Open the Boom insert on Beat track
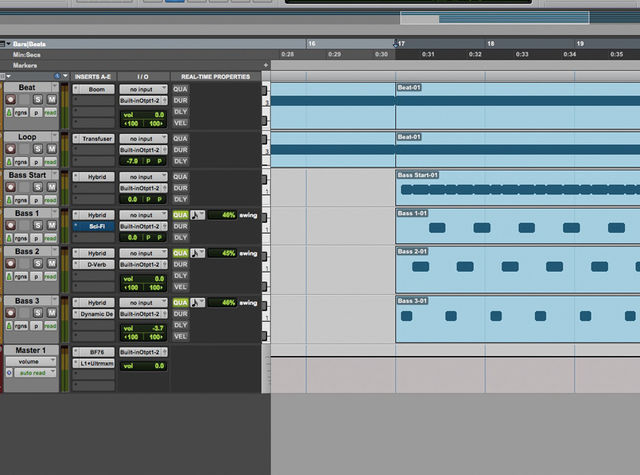Viewport: 640px width, 475px height. point(94,89)
